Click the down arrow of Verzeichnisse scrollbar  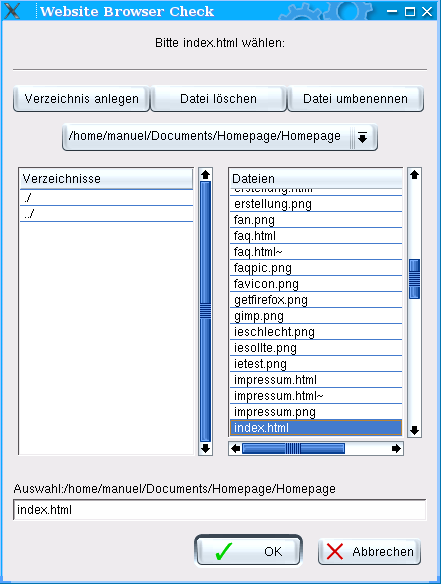[205, 448]
